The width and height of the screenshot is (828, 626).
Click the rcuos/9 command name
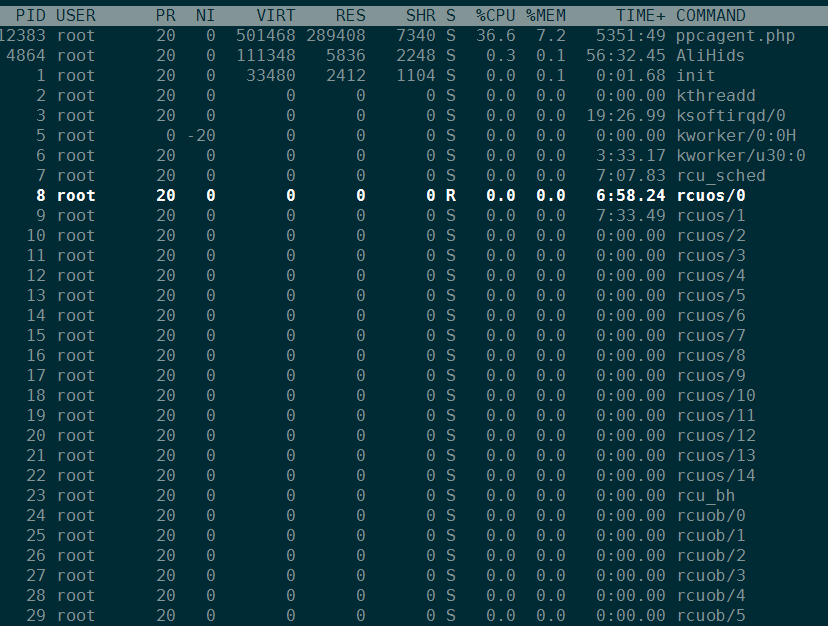tap(711, 376)
